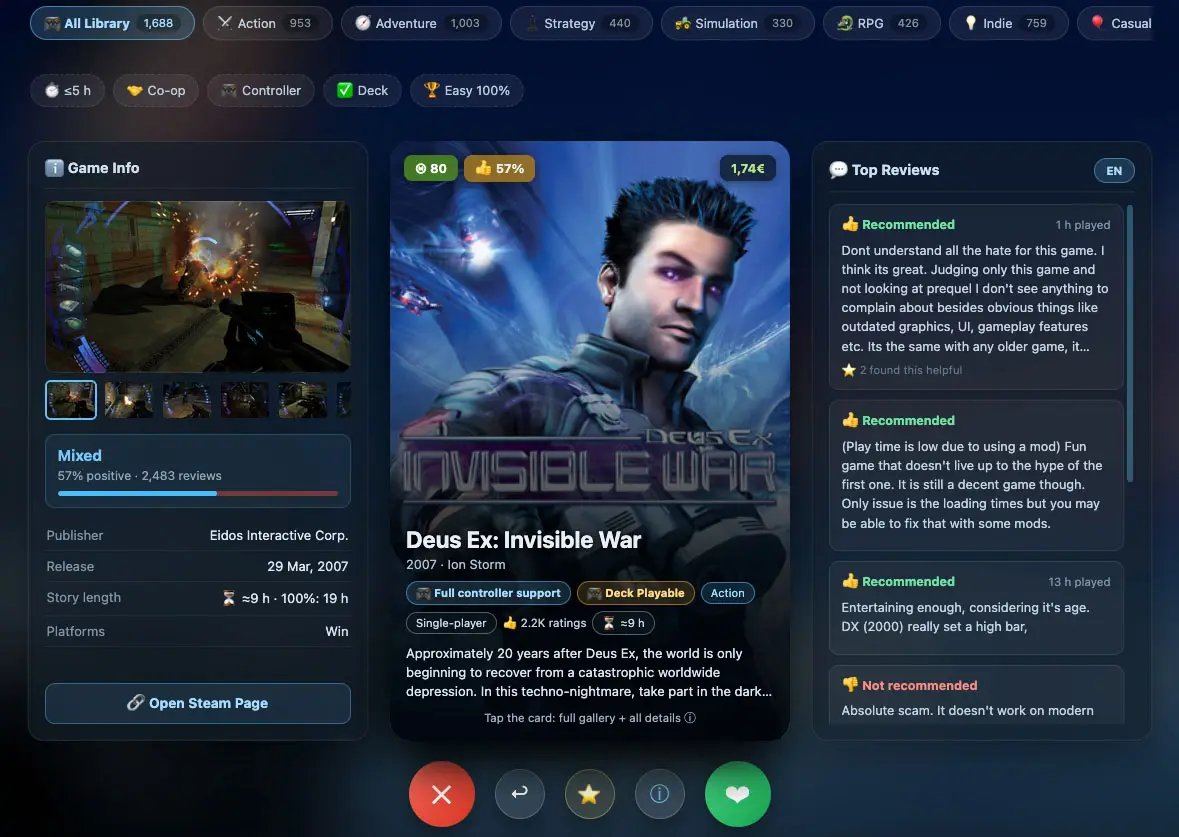The image size is (1179, 837).
Task: Select the Indie category tab
Action: pyautogui.click(x=1008, y=23)
